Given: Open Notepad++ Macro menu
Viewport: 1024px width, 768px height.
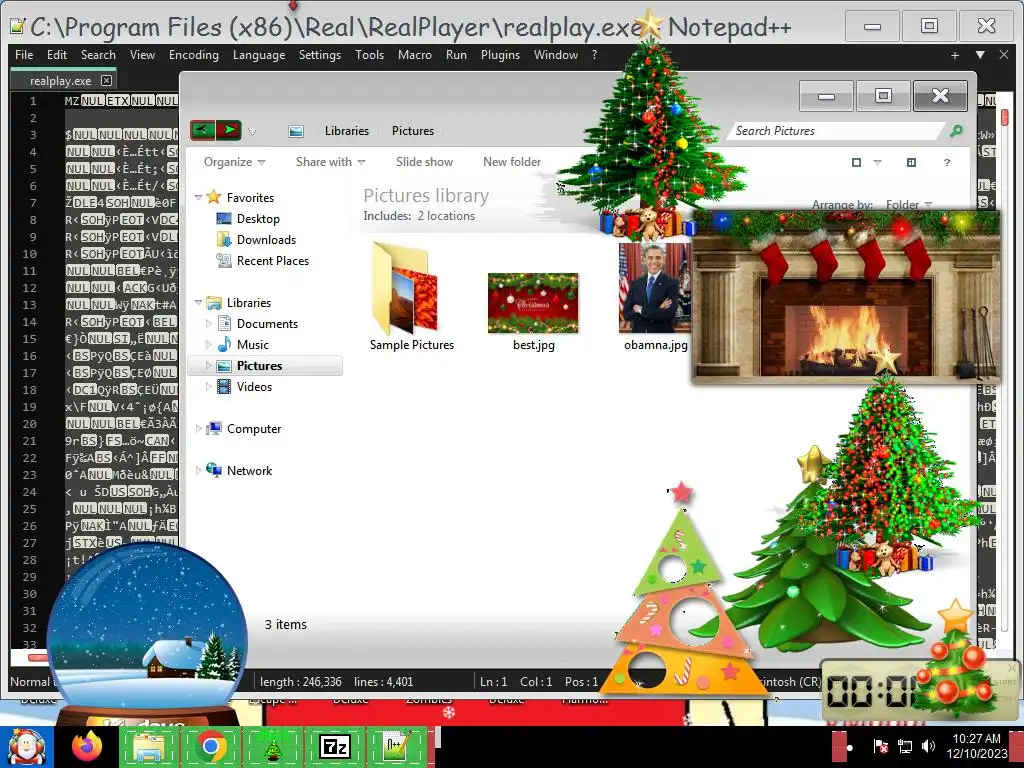Looking at the screenshot, I should click(415, 55).
